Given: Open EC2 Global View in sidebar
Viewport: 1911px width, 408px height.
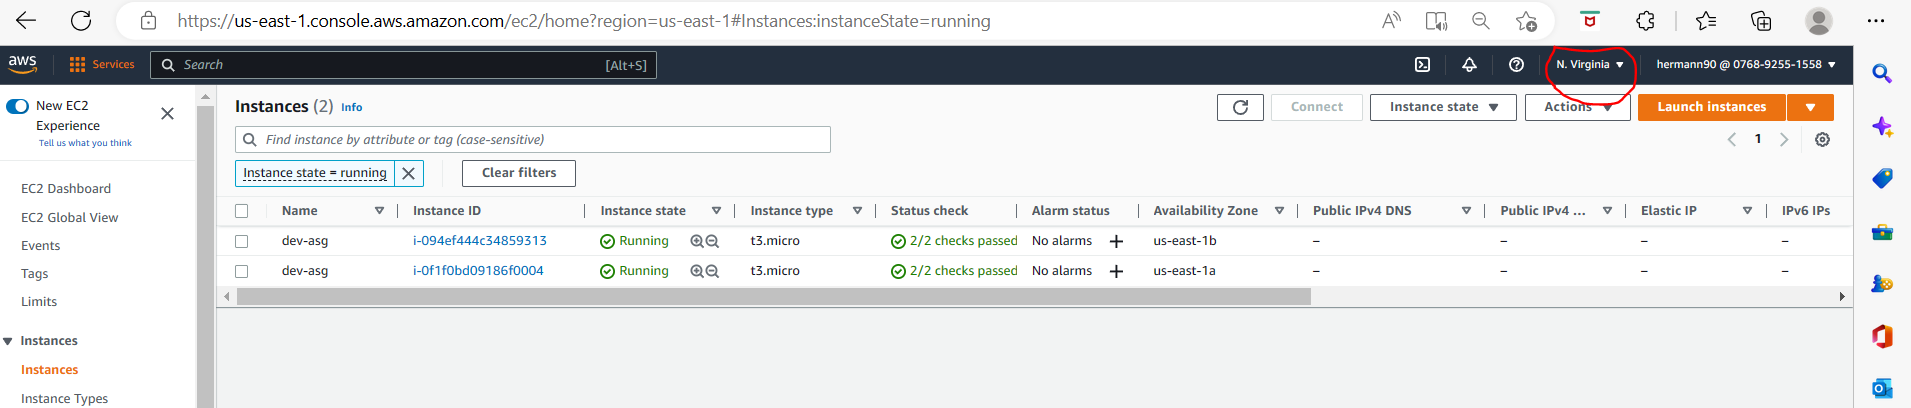Looking at the screenshot, I should tap(69, 217).
